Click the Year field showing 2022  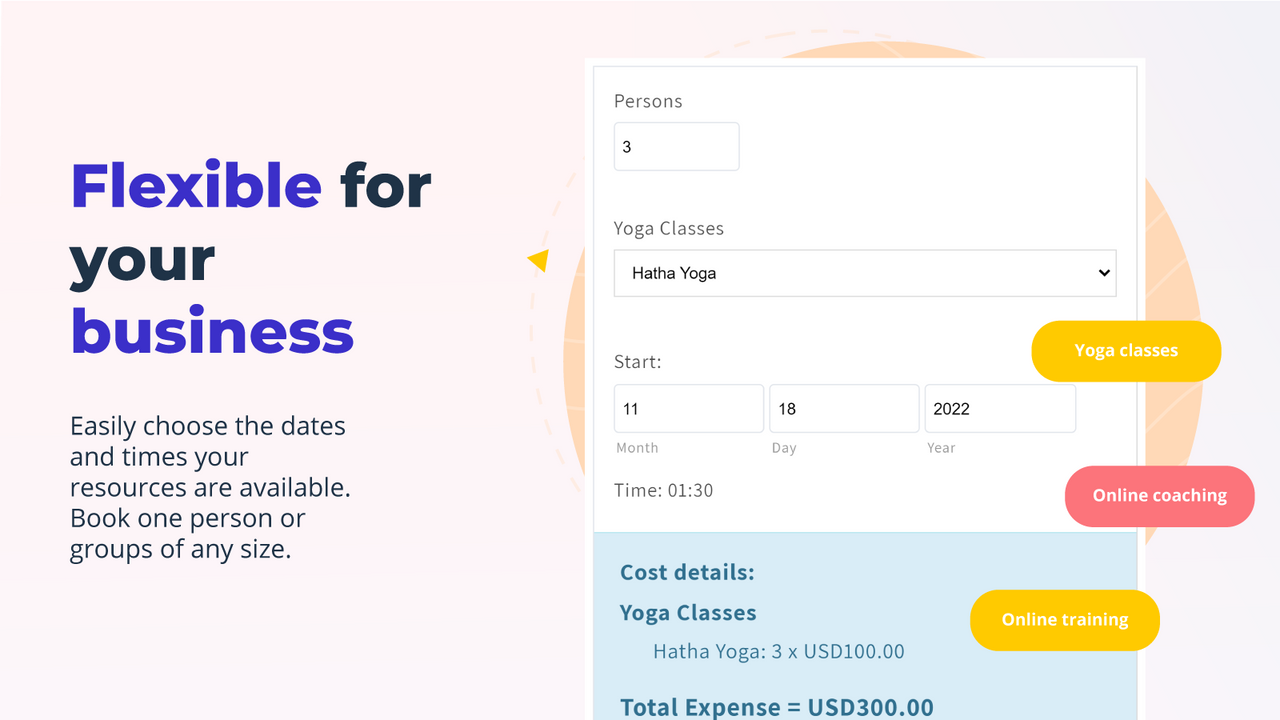(x=1000, y=408)
